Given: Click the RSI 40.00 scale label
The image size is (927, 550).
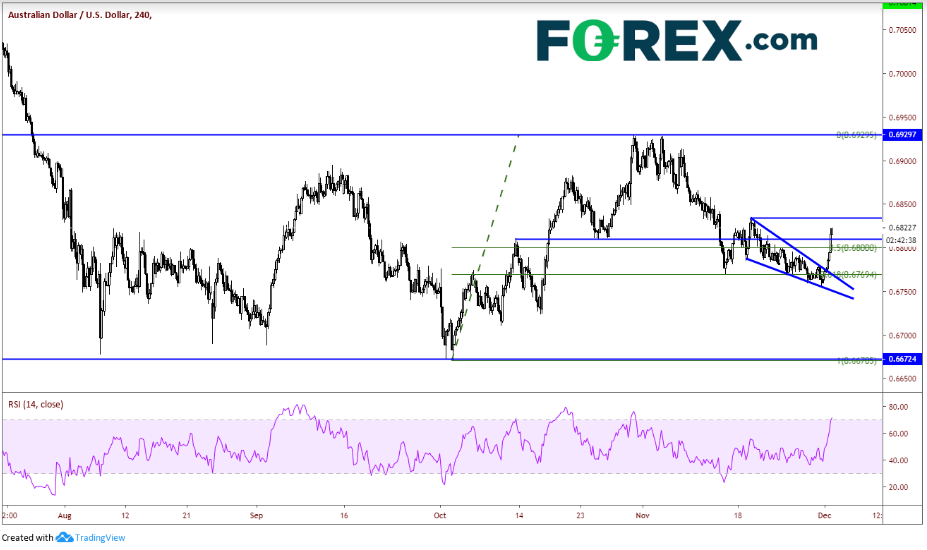Looking at the screenshot, I should tap(898, 460).
